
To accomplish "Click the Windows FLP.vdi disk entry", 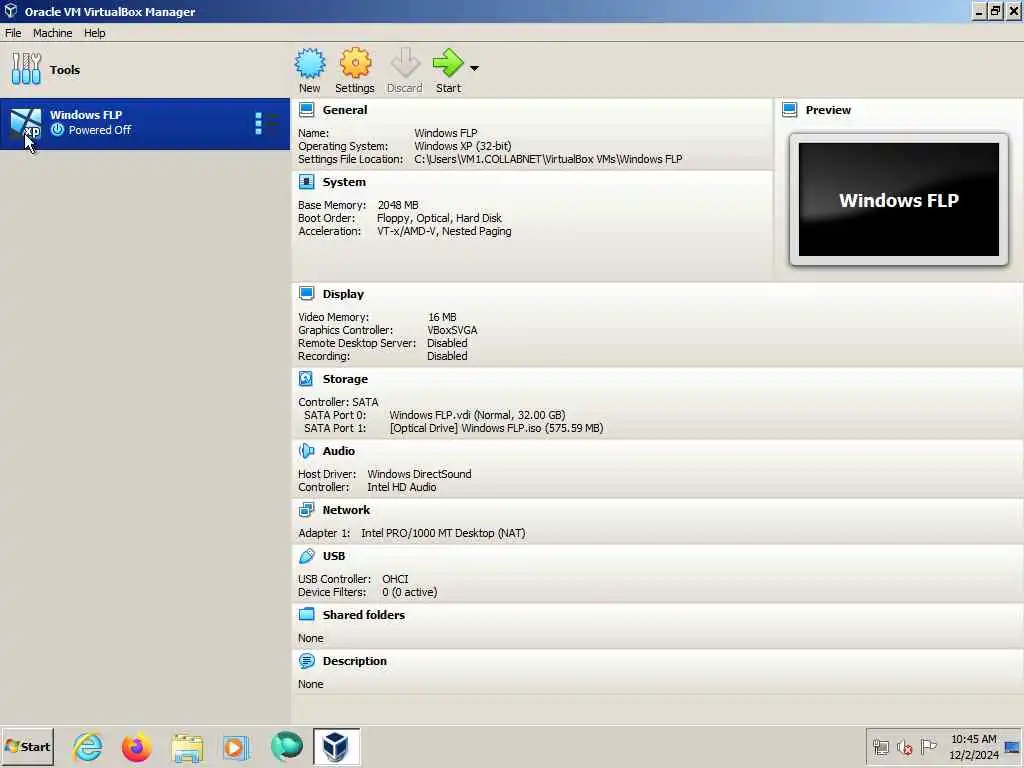I will [477, 415].
